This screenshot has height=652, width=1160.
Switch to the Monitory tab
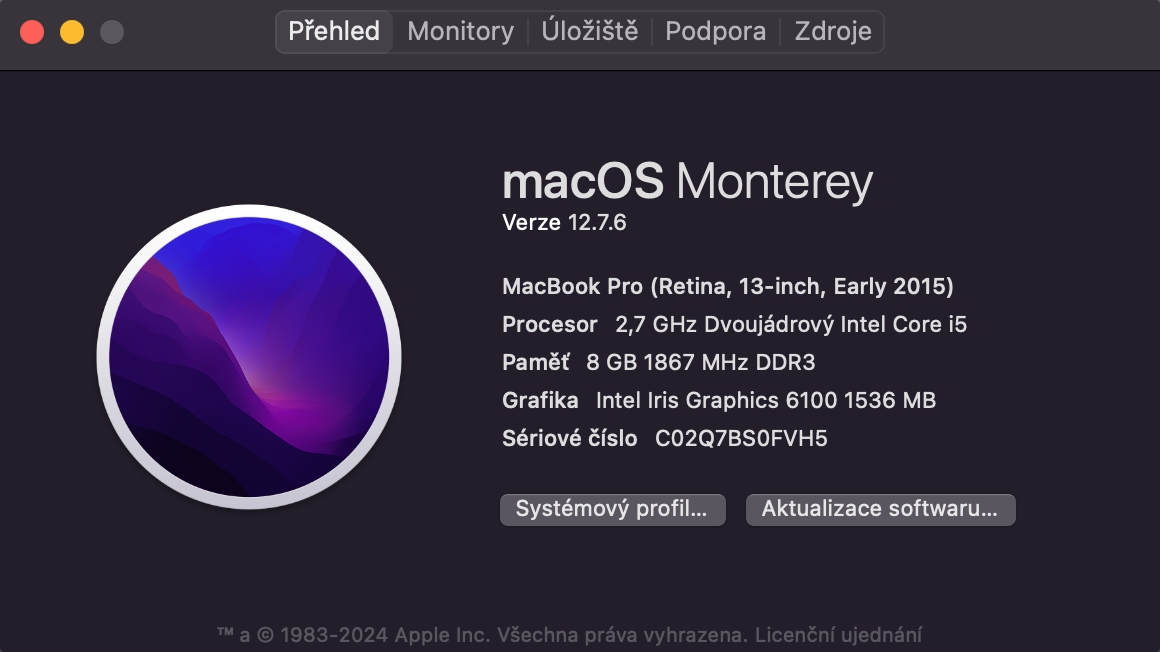click(x=459, y=31)
